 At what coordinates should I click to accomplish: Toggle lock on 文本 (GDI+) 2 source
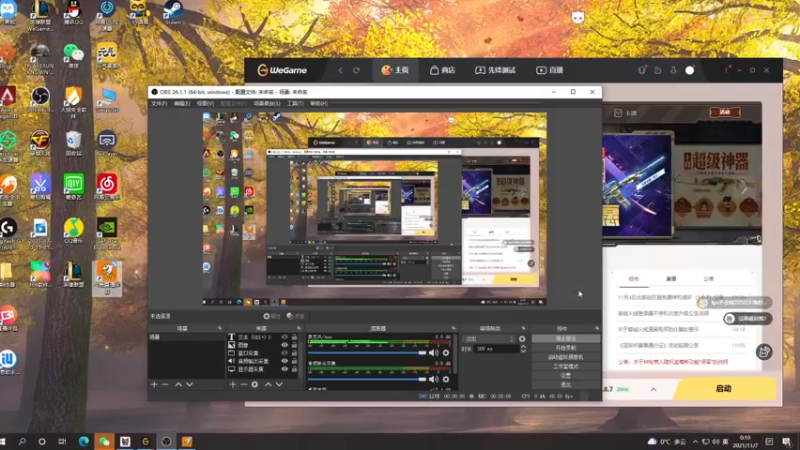pos(294,337)
